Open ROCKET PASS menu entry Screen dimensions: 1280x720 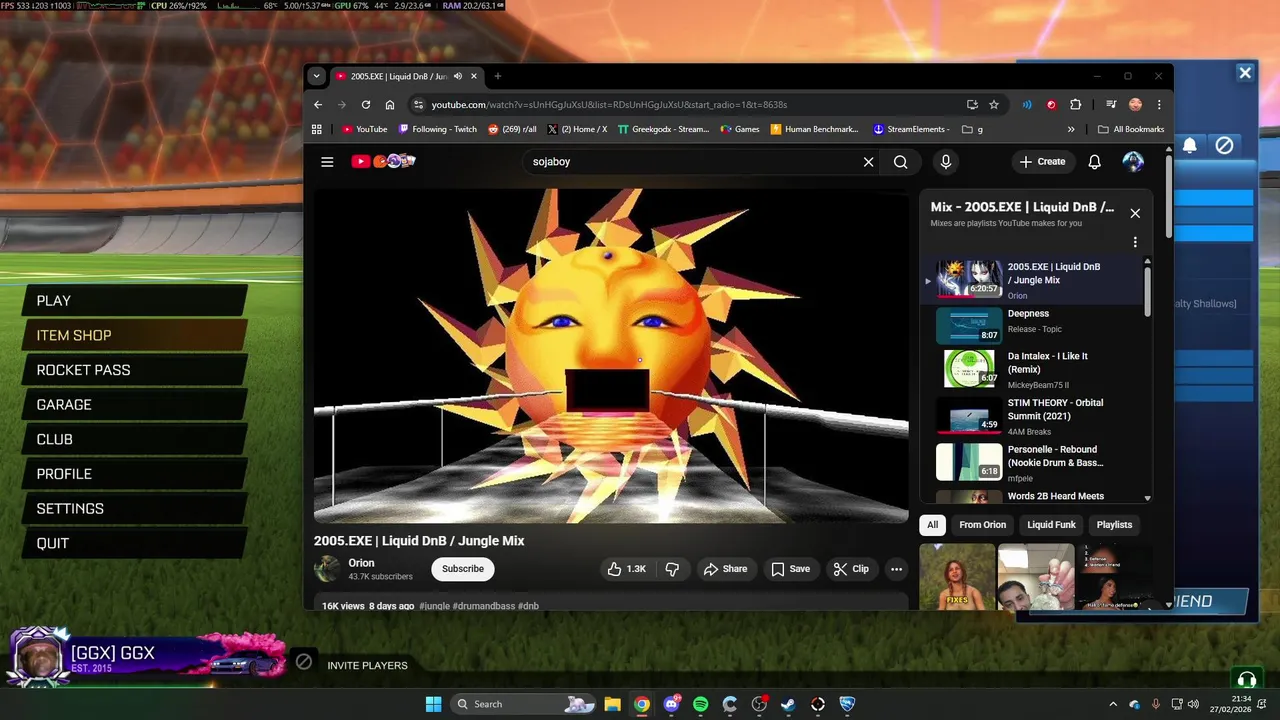[134, 370]
